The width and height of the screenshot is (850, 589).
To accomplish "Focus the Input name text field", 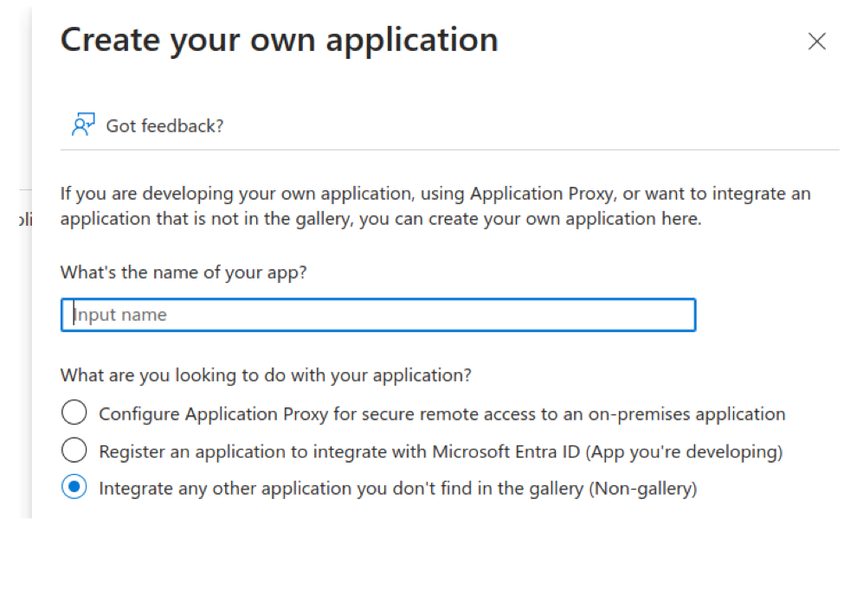I will click(x=378, y=315).
